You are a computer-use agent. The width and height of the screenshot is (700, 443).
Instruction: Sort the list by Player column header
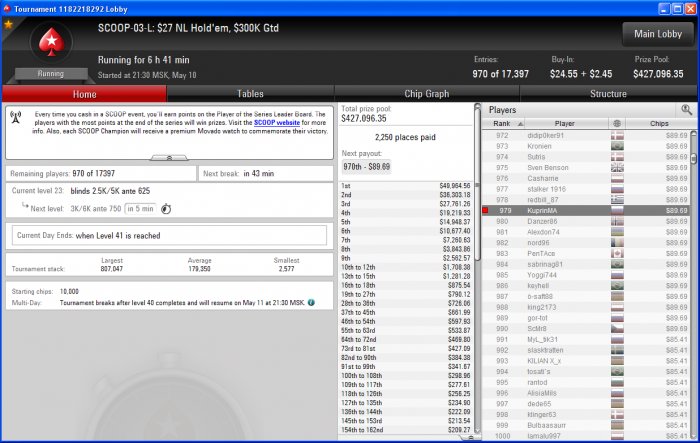pos(565,123)
